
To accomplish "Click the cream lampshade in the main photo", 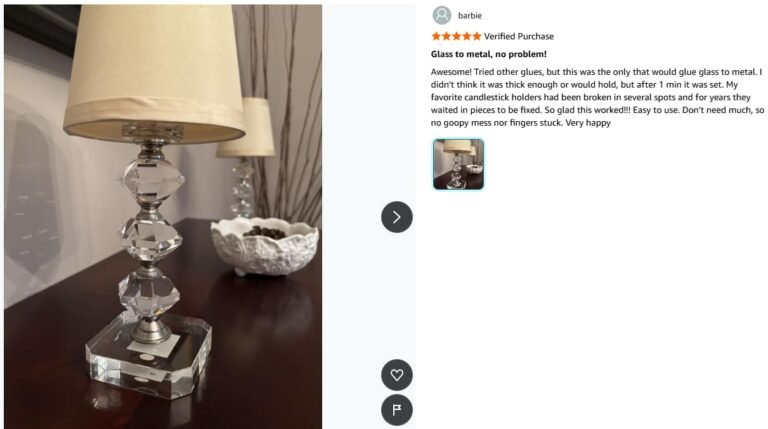I will [154, 72].
